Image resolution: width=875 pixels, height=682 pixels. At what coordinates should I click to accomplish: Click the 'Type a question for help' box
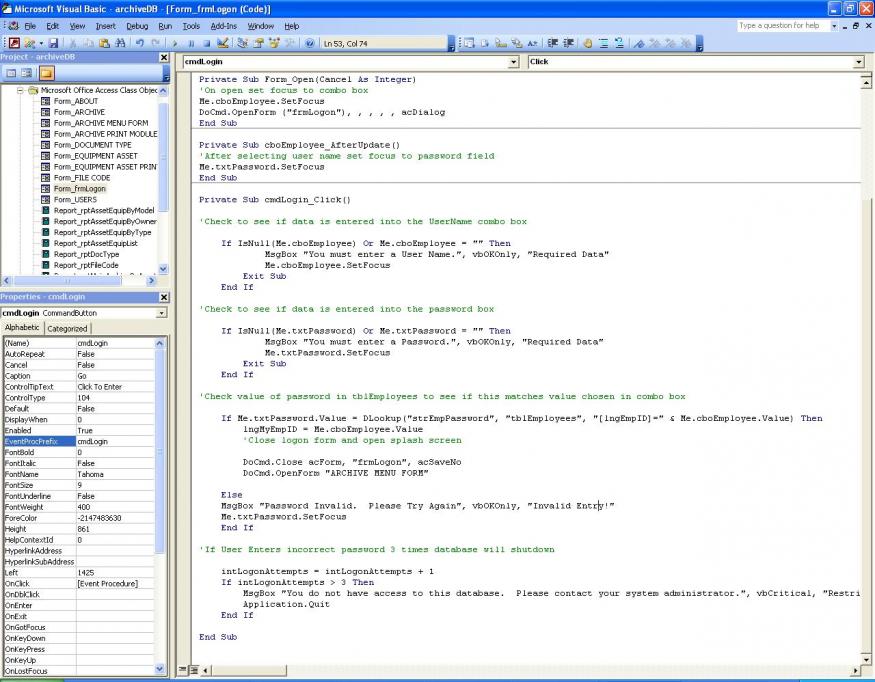[780, 25]
